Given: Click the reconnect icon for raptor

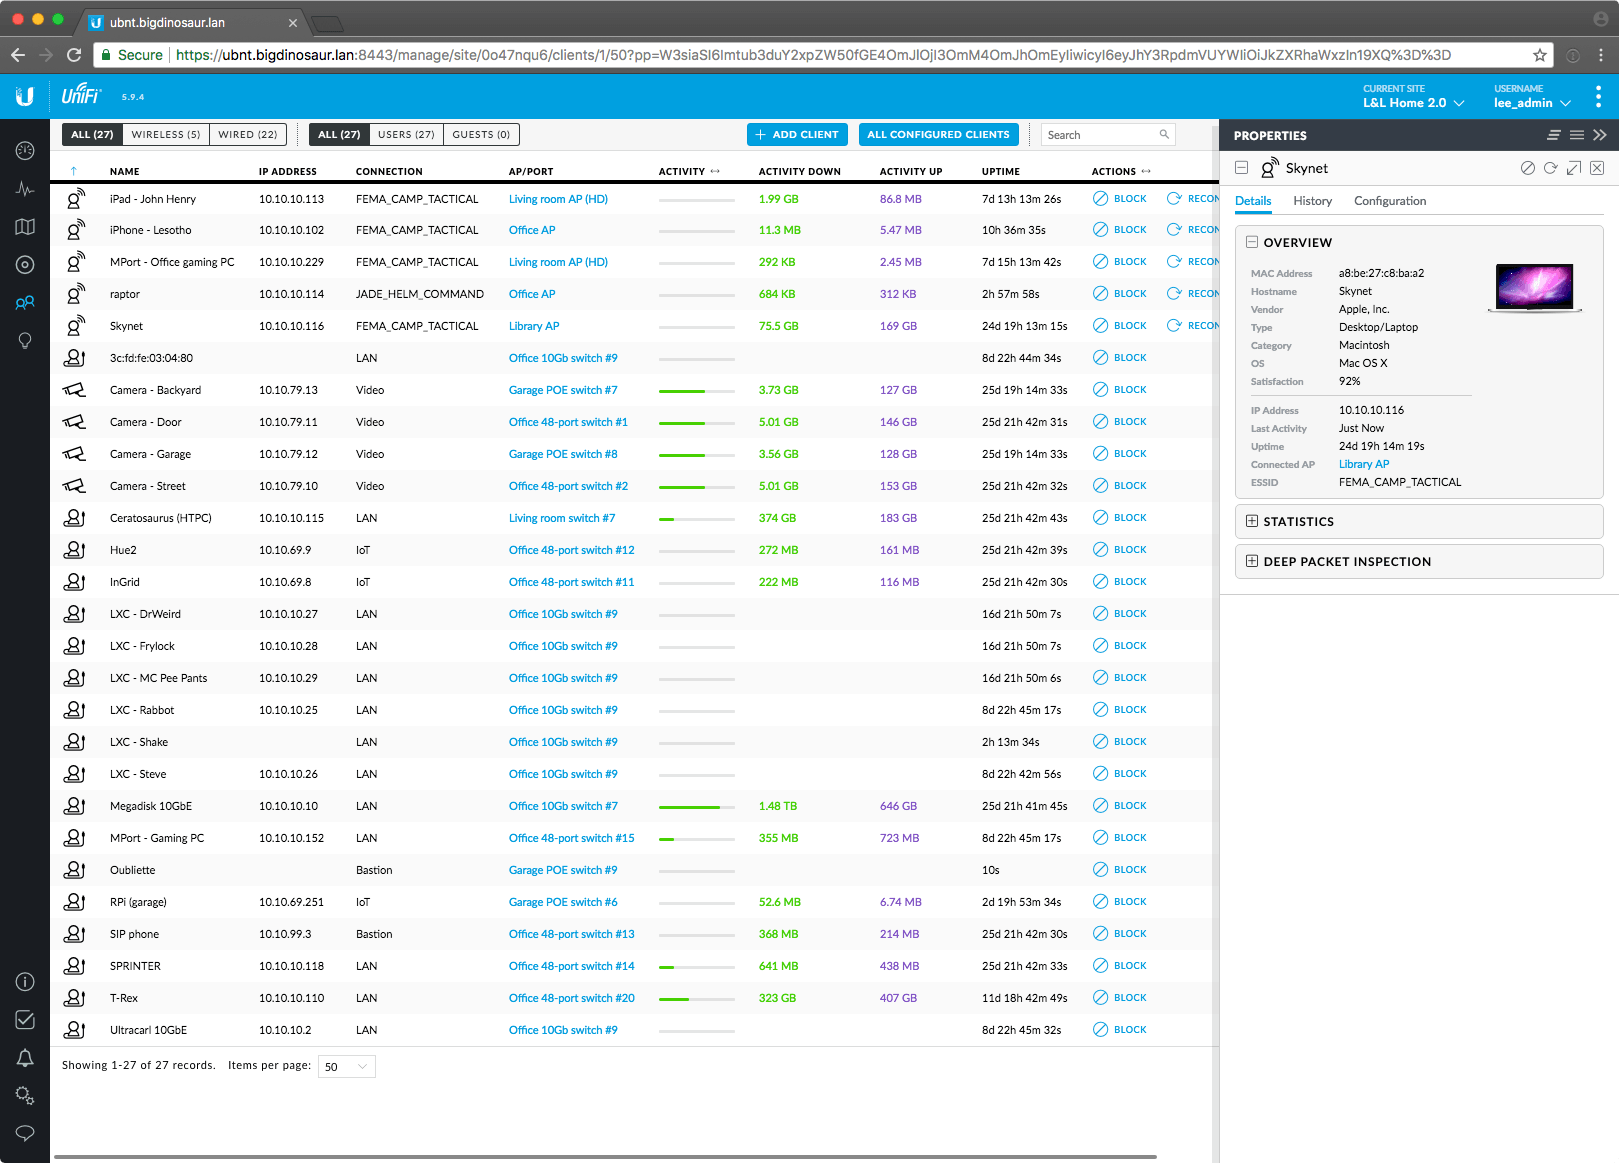Looking at the screenshot, I should [x=1174, y=294].
